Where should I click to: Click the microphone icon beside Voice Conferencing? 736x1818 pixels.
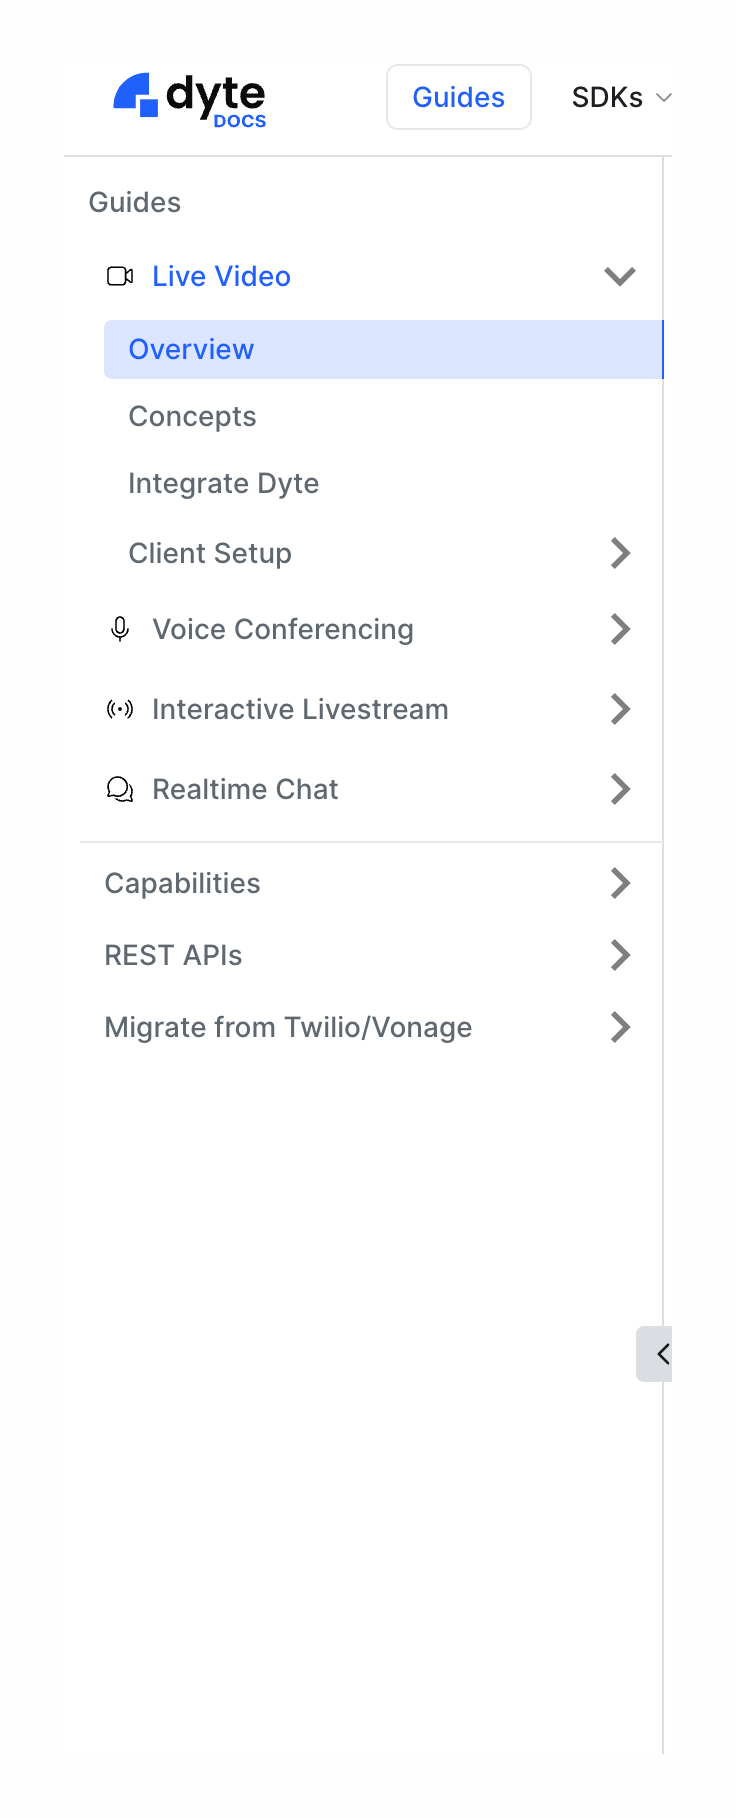point(120,629)
